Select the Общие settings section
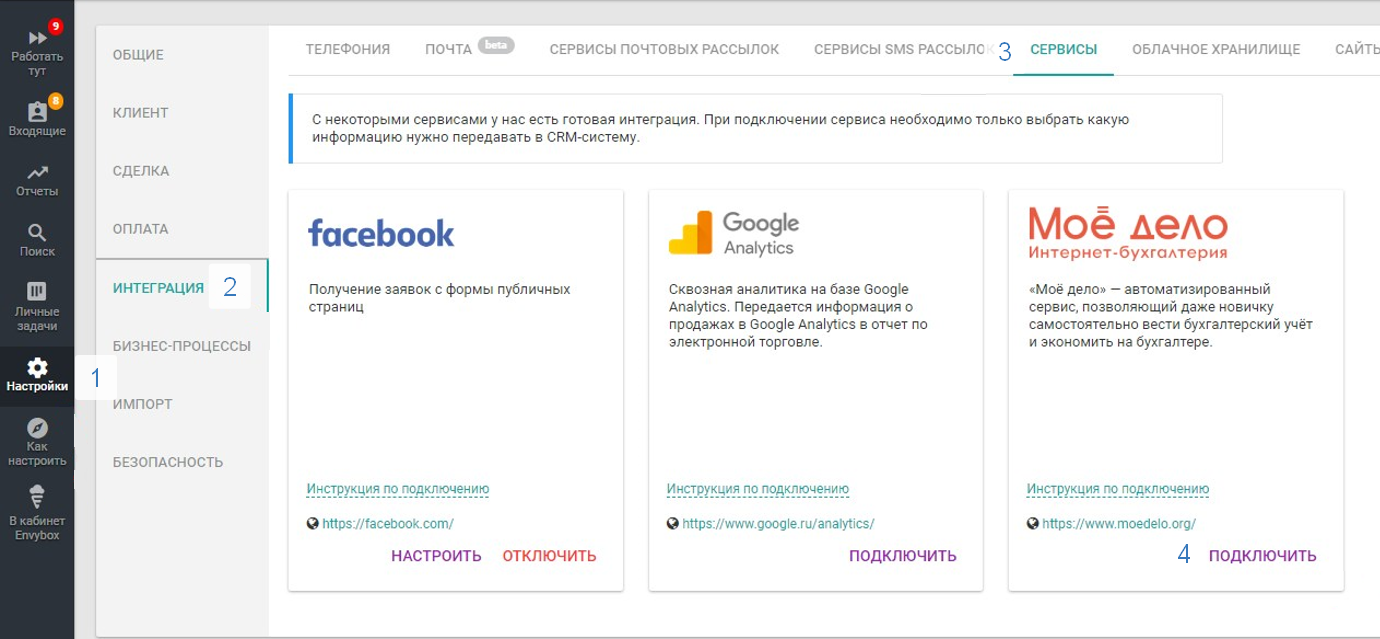The height and width of the screenshot is (639, 1380). (138, 55)
